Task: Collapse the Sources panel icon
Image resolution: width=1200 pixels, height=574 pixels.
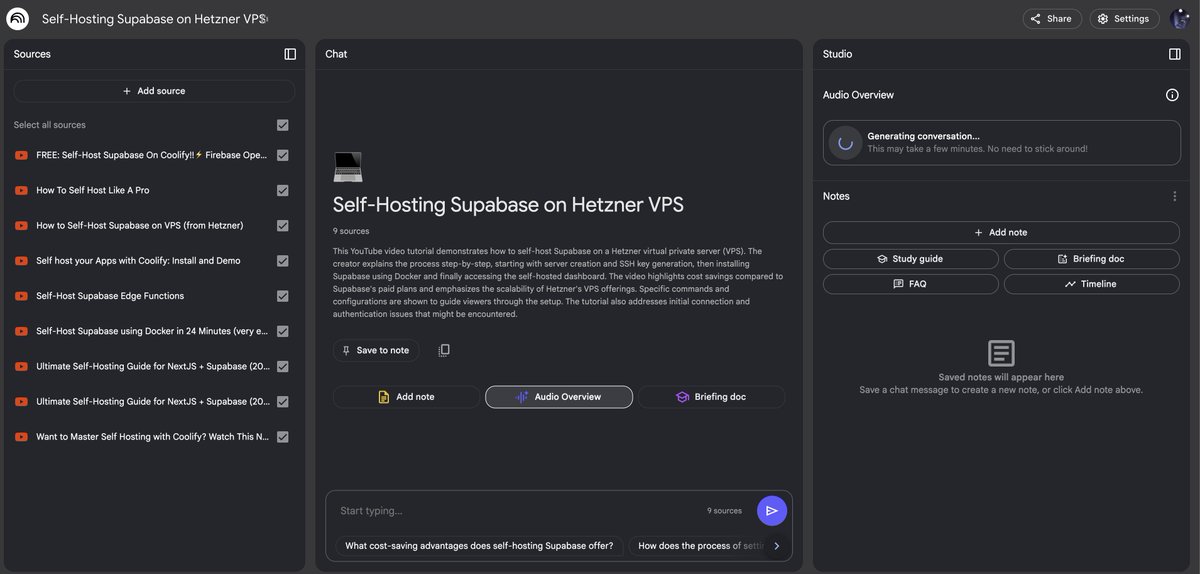Action: click(x=290, y=54)
